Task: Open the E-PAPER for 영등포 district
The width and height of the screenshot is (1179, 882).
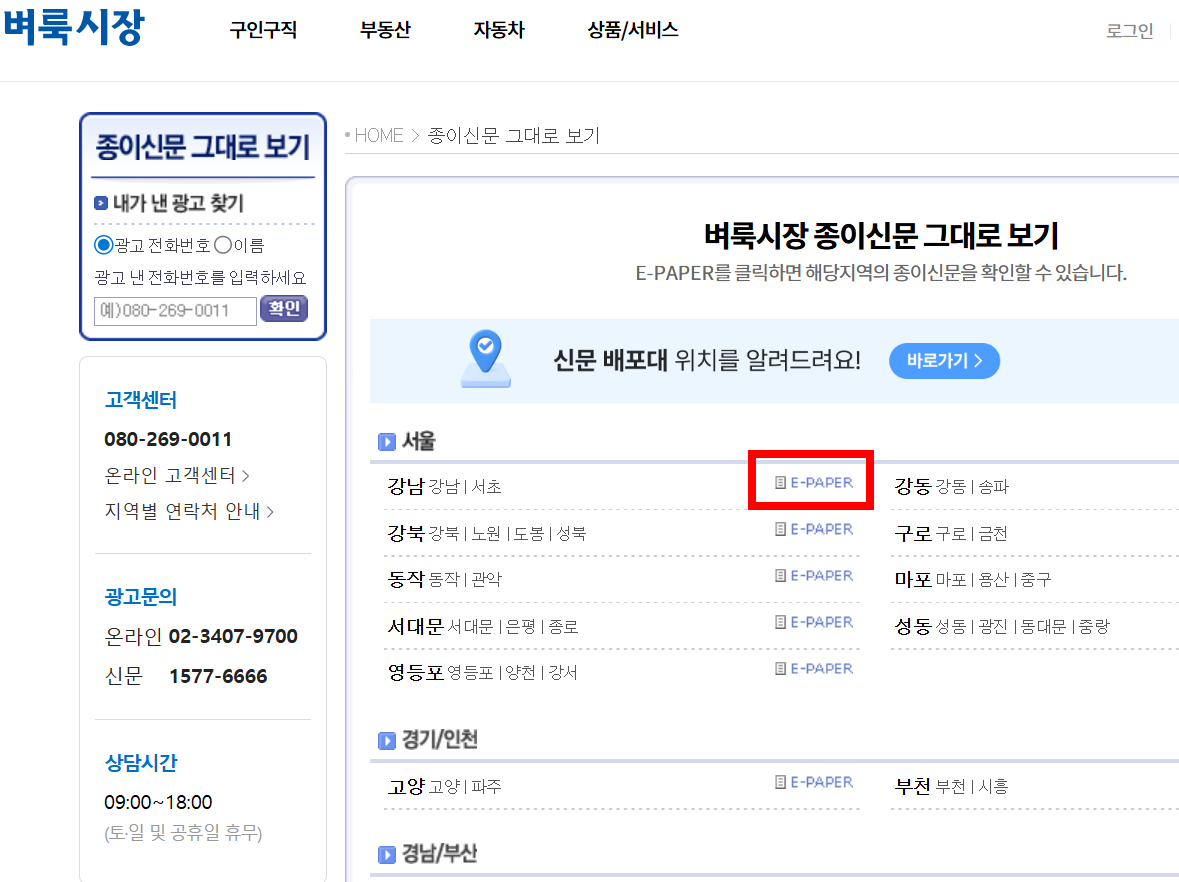Action: coord(816,668)
